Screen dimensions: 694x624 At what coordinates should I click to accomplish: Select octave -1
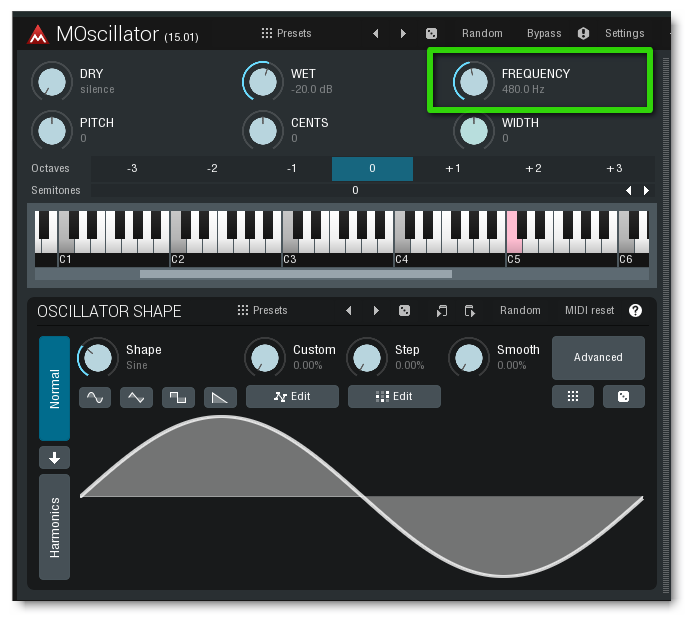click(x=292, y=169)
